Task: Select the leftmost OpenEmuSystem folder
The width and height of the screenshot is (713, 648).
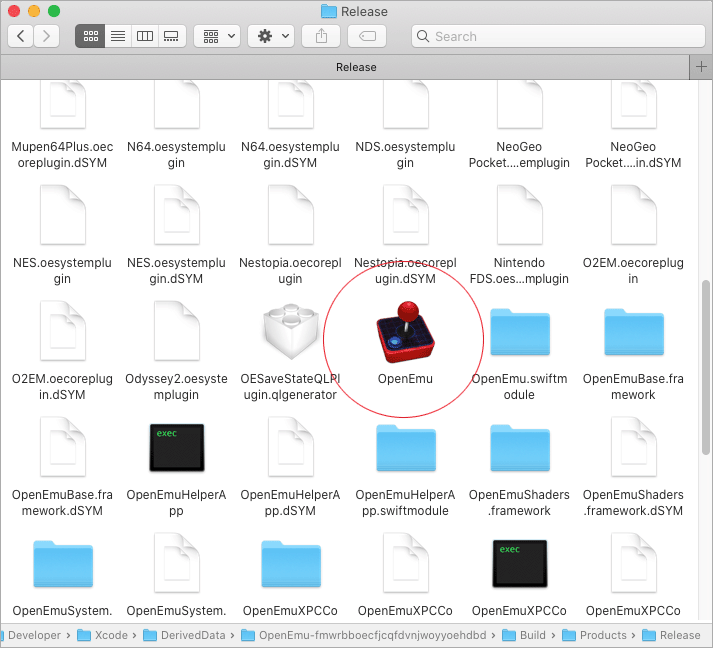Action: point(63,564)
